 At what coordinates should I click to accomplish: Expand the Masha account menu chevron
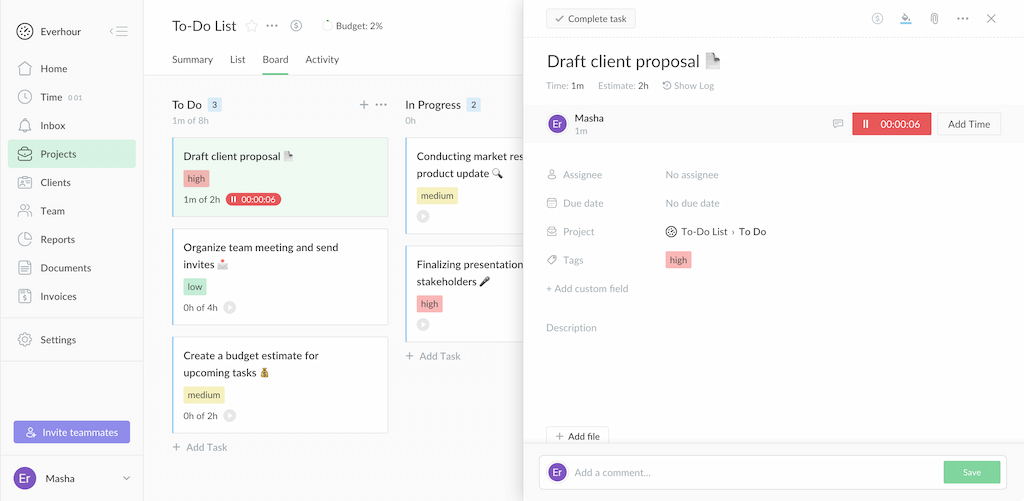(x=127, y=478)
